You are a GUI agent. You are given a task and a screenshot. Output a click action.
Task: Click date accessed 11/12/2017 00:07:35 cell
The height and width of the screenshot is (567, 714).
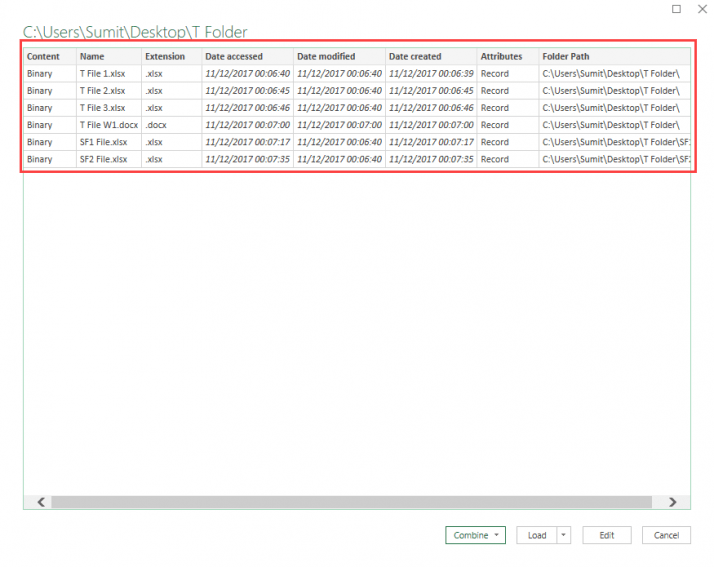(247, 159)
